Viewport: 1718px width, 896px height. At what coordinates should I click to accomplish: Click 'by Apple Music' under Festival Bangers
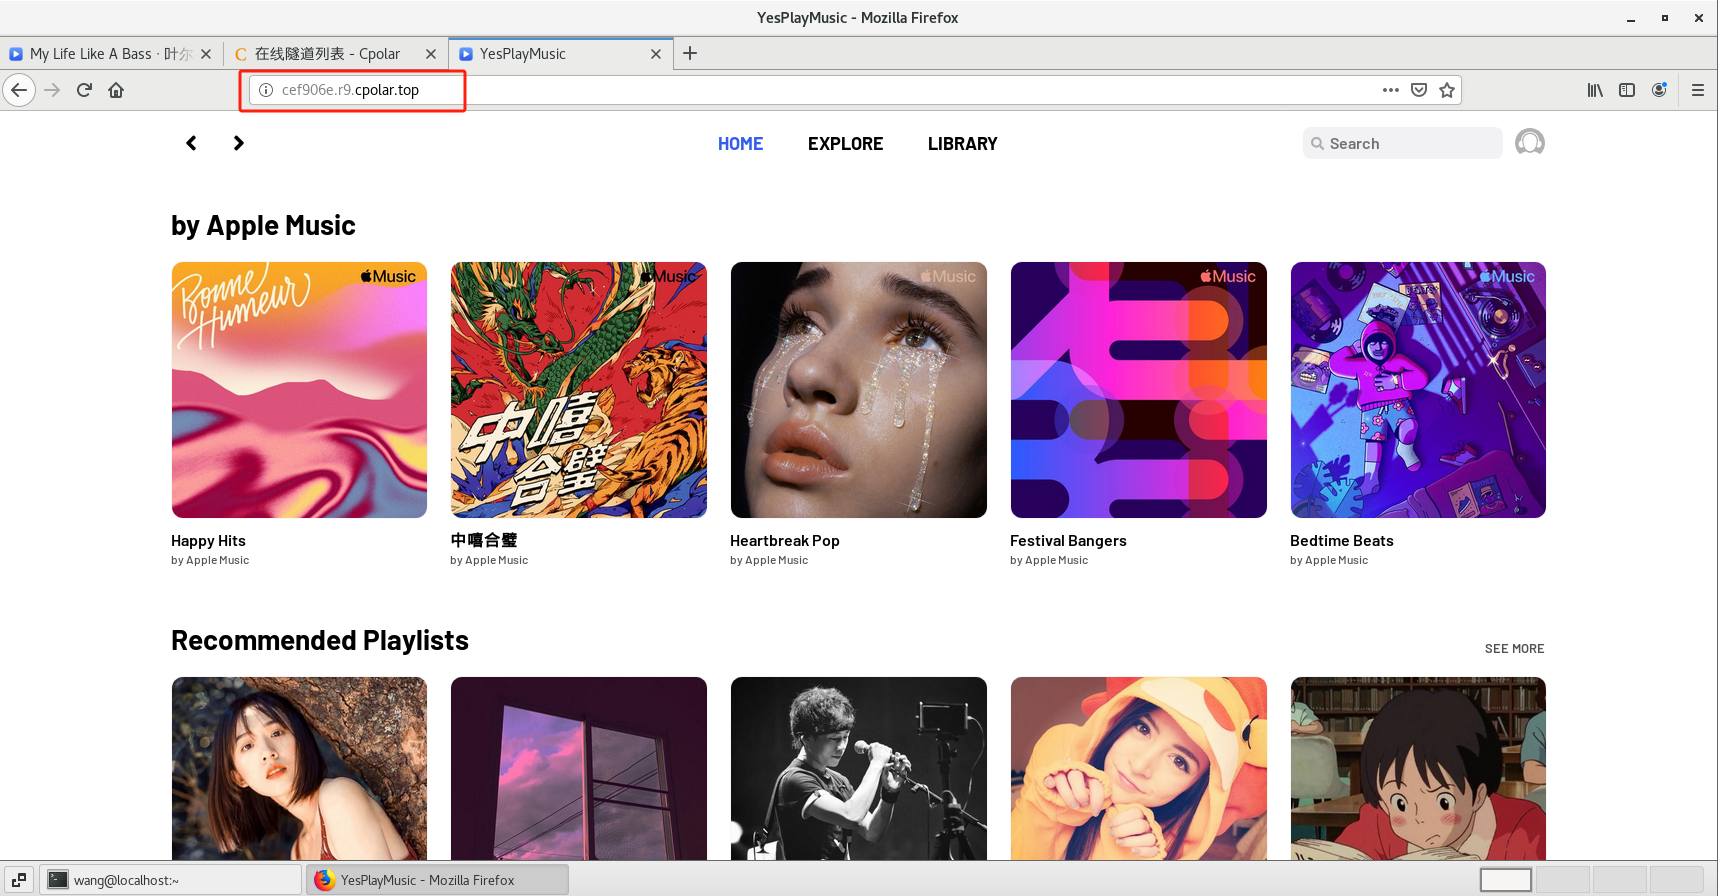[x=1049, y=561]
